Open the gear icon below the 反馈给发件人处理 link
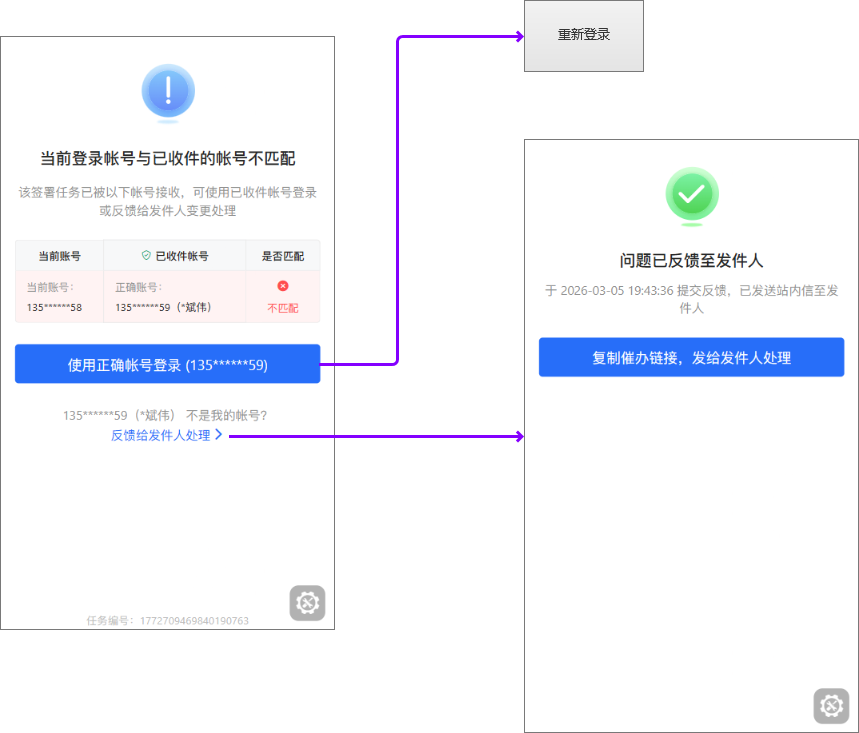This screenshot has width=859, height=733. [307, 603]
